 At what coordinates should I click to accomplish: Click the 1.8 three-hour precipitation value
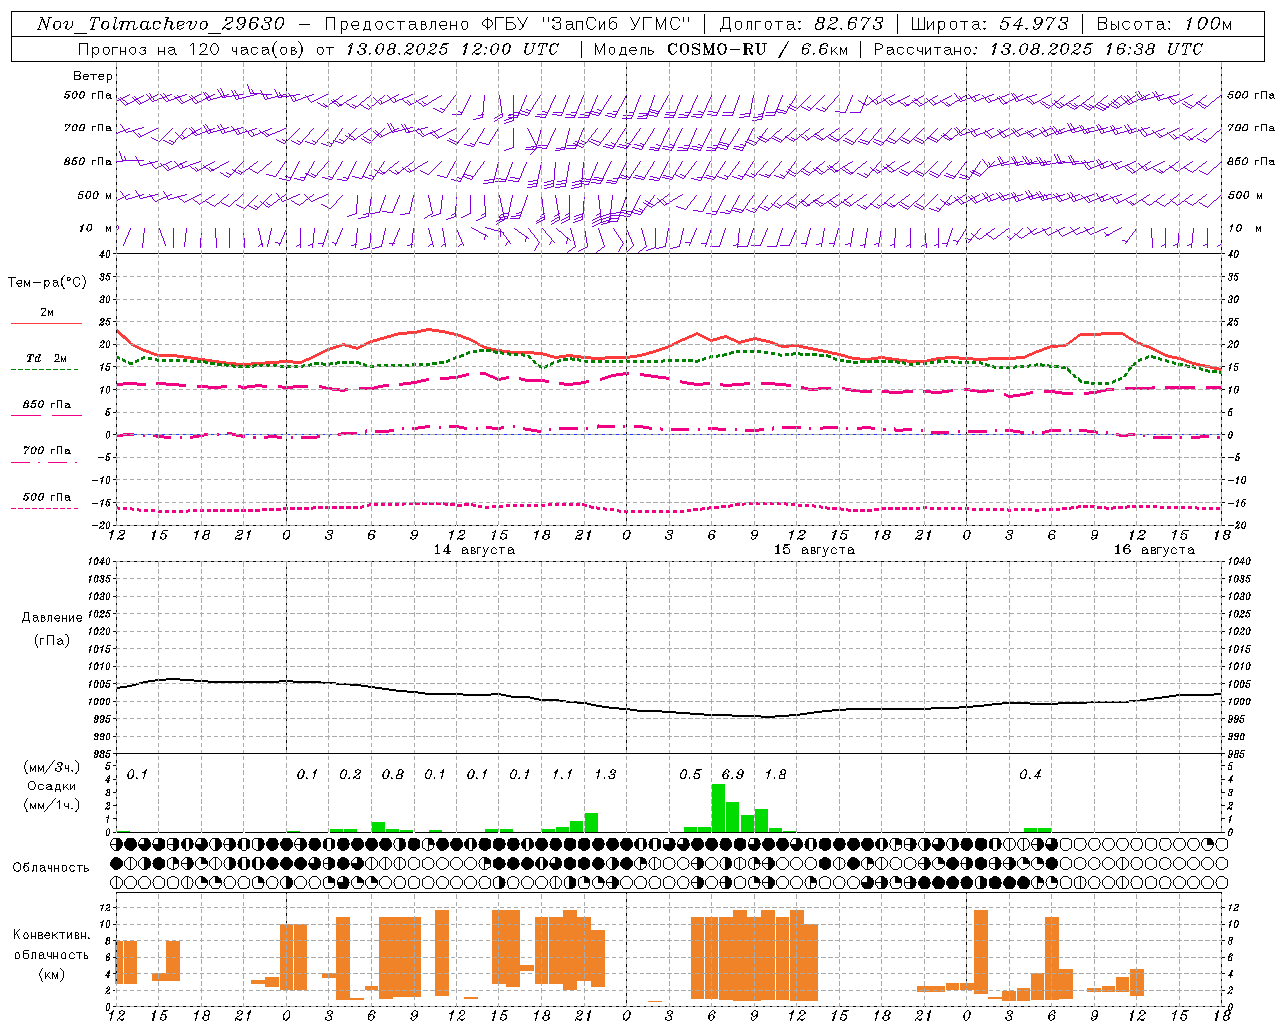(775, 775)
